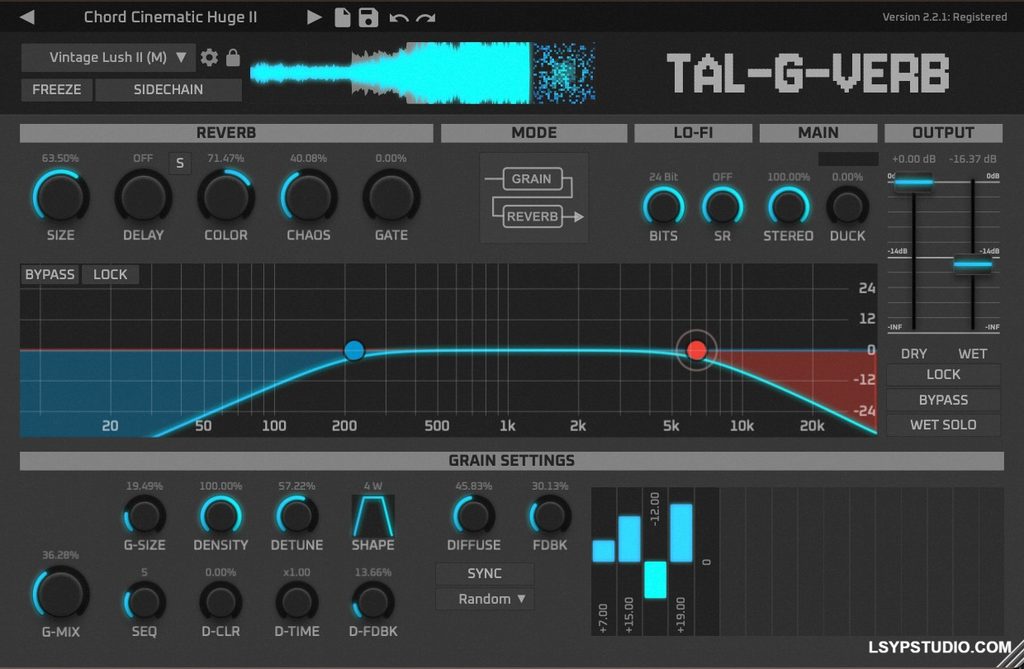Create new preset with the file icon

(x=342, y=17)
